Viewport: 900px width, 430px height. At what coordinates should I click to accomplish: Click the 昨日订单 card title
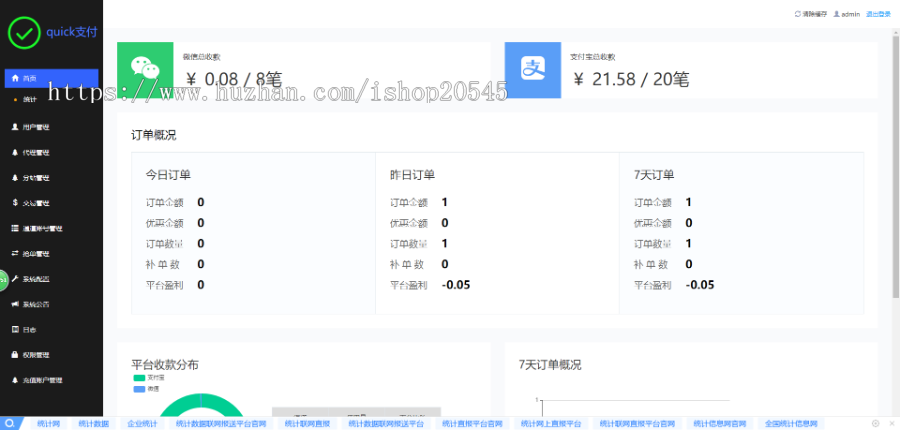(x=412, y=175)
